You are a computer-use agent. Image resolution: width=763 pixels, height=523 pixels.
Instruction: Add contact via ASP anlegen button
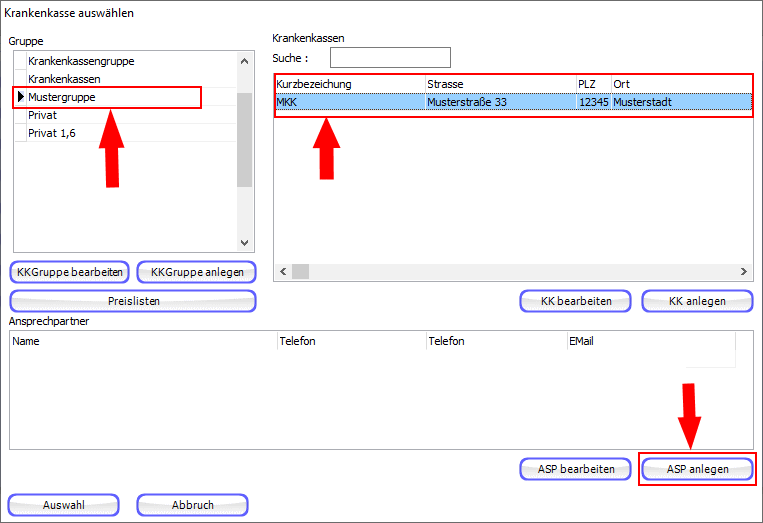point(697,468)
